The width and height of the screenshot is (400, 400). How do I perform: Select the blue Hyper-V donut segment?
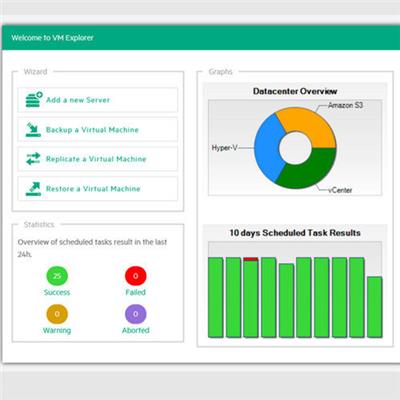coord(268,148)
